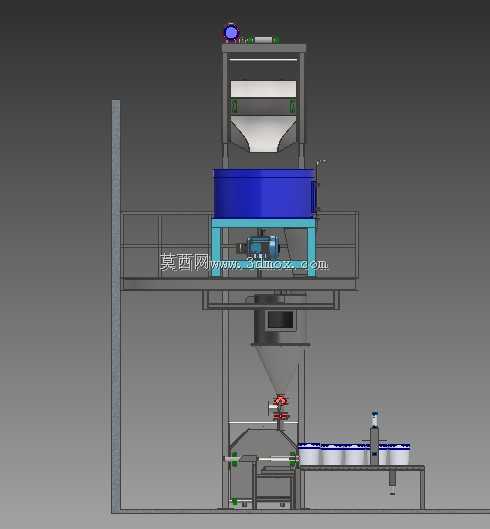Select the cyan support frame beneath the blue tank

click(x=264, y=248)
